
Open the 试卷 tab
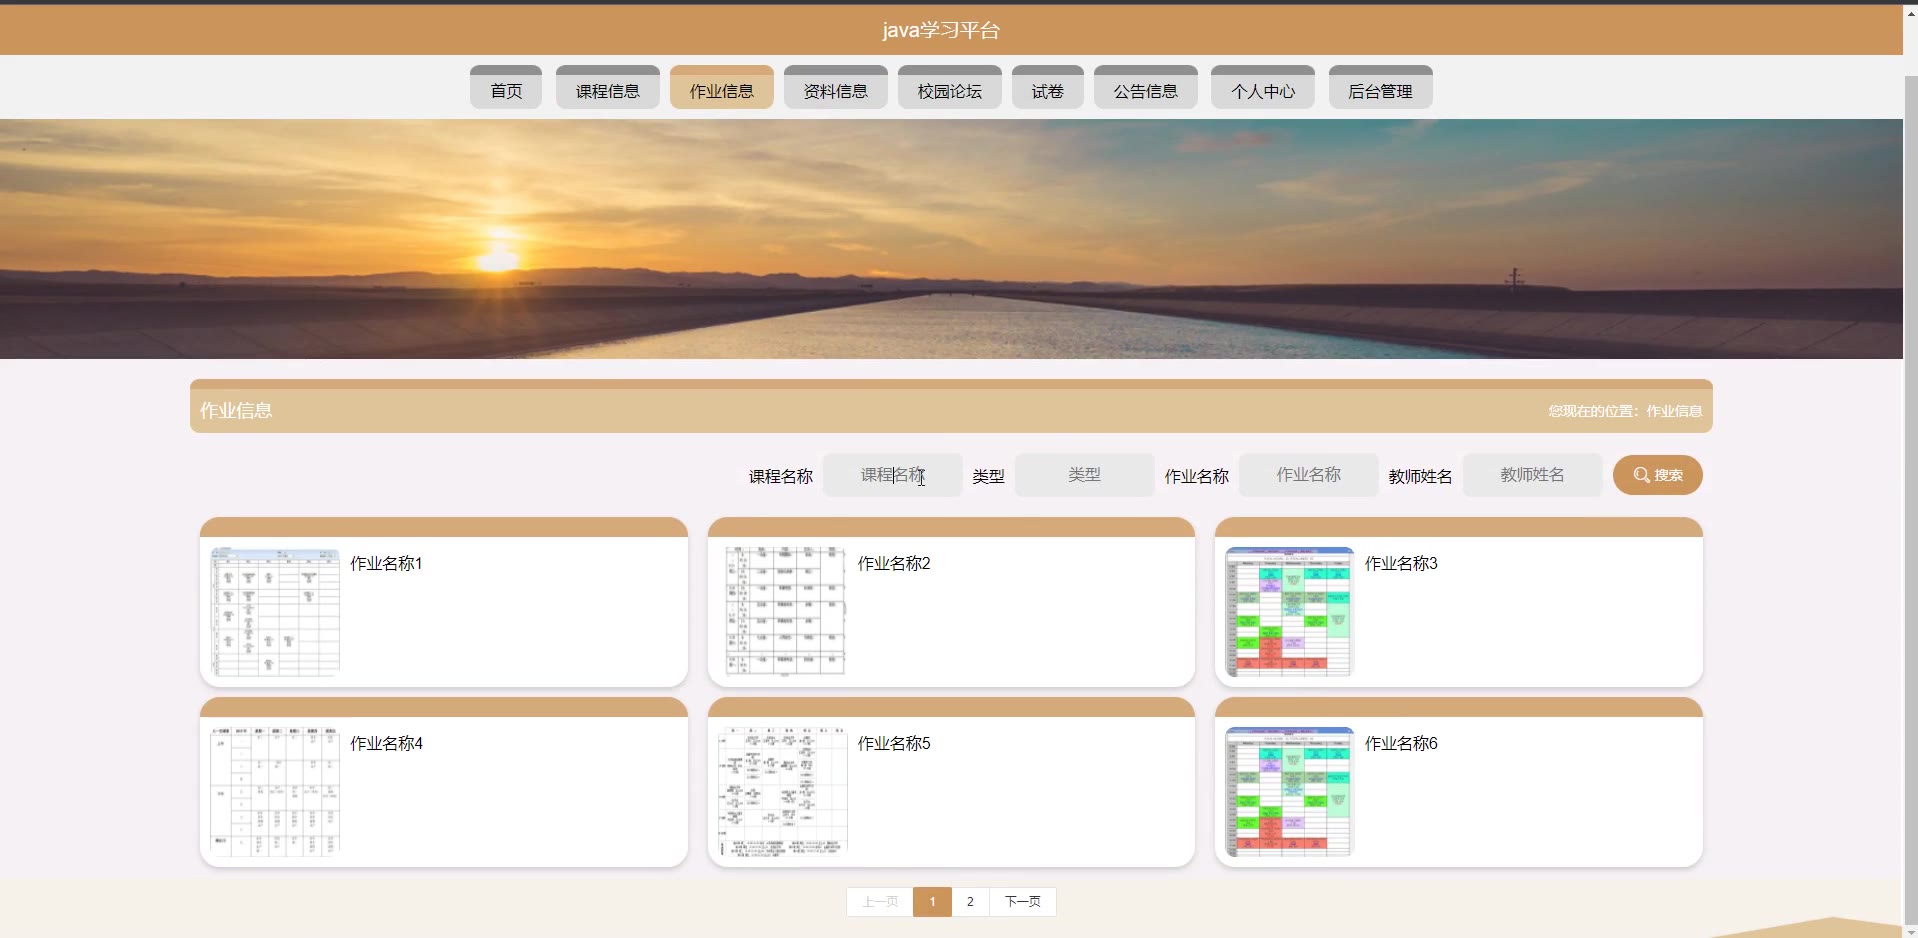click(1047, 90)
